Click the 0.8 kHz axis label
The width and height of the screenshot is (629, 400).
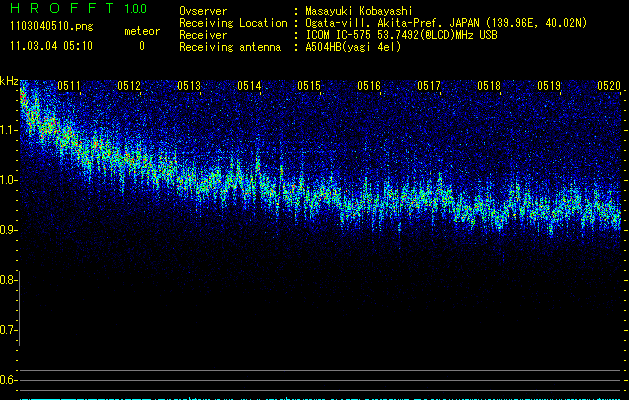point(8,280)
